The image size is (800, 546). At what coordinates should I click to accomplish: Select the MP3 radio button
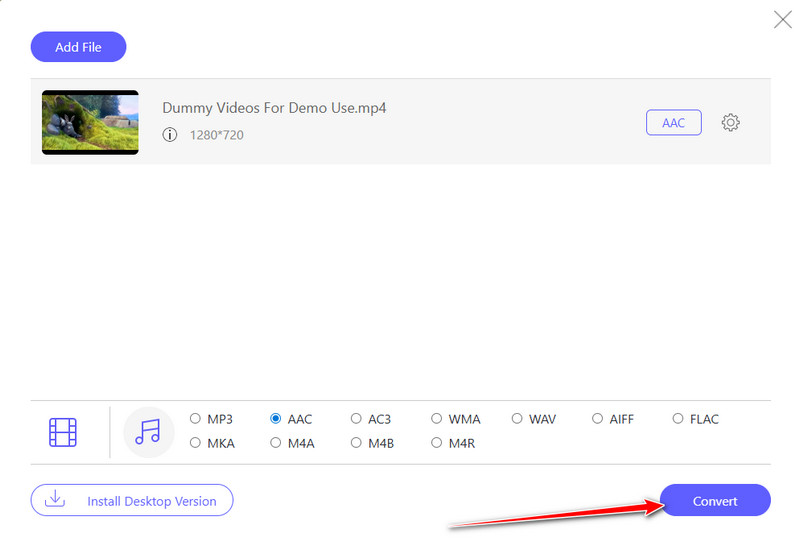click(x=196, y=419)
